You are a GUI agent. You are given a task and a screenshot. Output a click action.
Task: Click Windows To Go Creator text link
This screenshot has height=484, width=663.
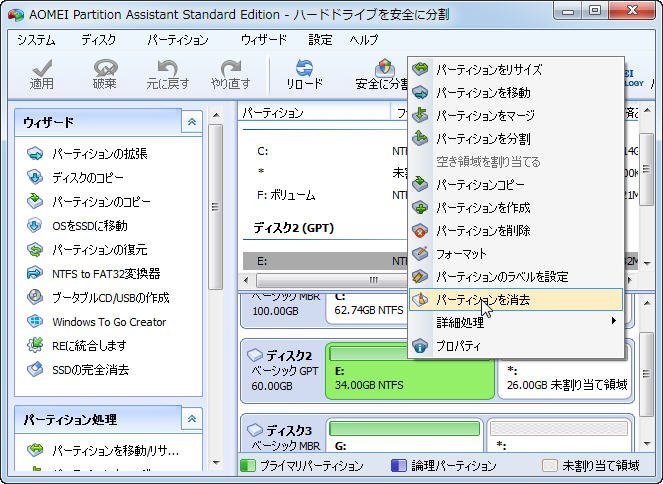pyautogui.click(x=109, y=322)
